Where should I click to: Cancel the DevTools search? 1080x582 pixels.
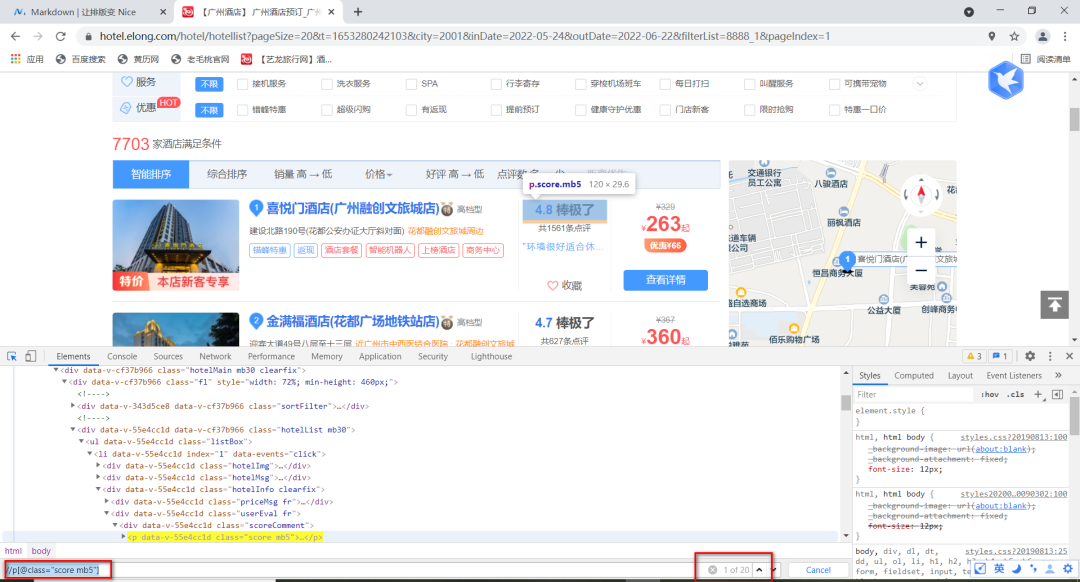point(818,570)
